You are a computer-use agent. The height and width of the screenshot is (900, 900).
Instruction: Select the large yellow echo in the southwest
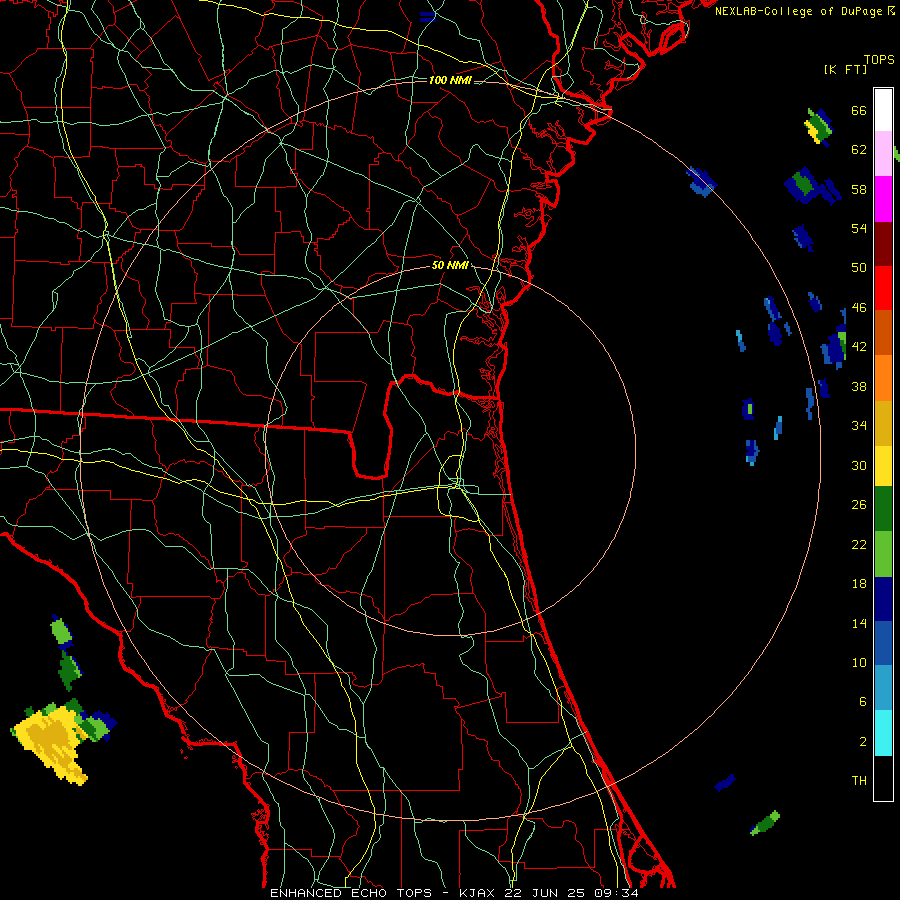click(51, 744)
